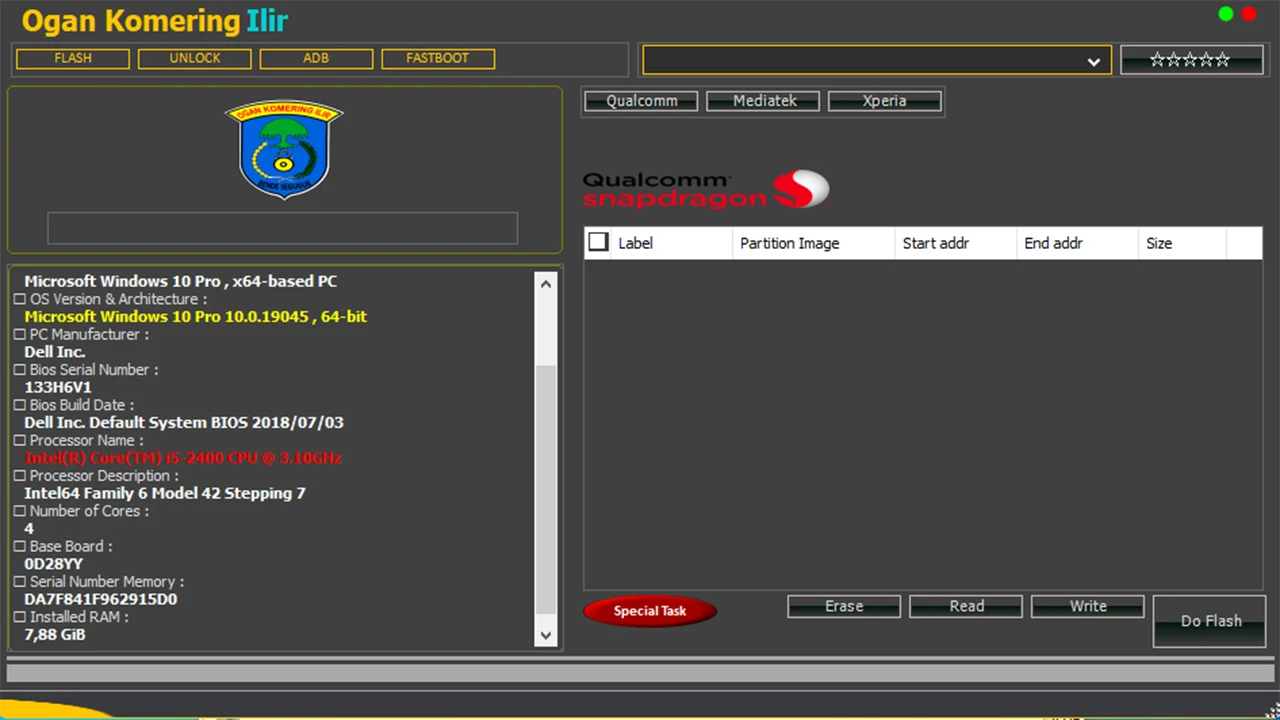The height and width of the screenshot is (720, 1280).
Task: Select the Qualcomm platform tab
Action: (641, 101)
